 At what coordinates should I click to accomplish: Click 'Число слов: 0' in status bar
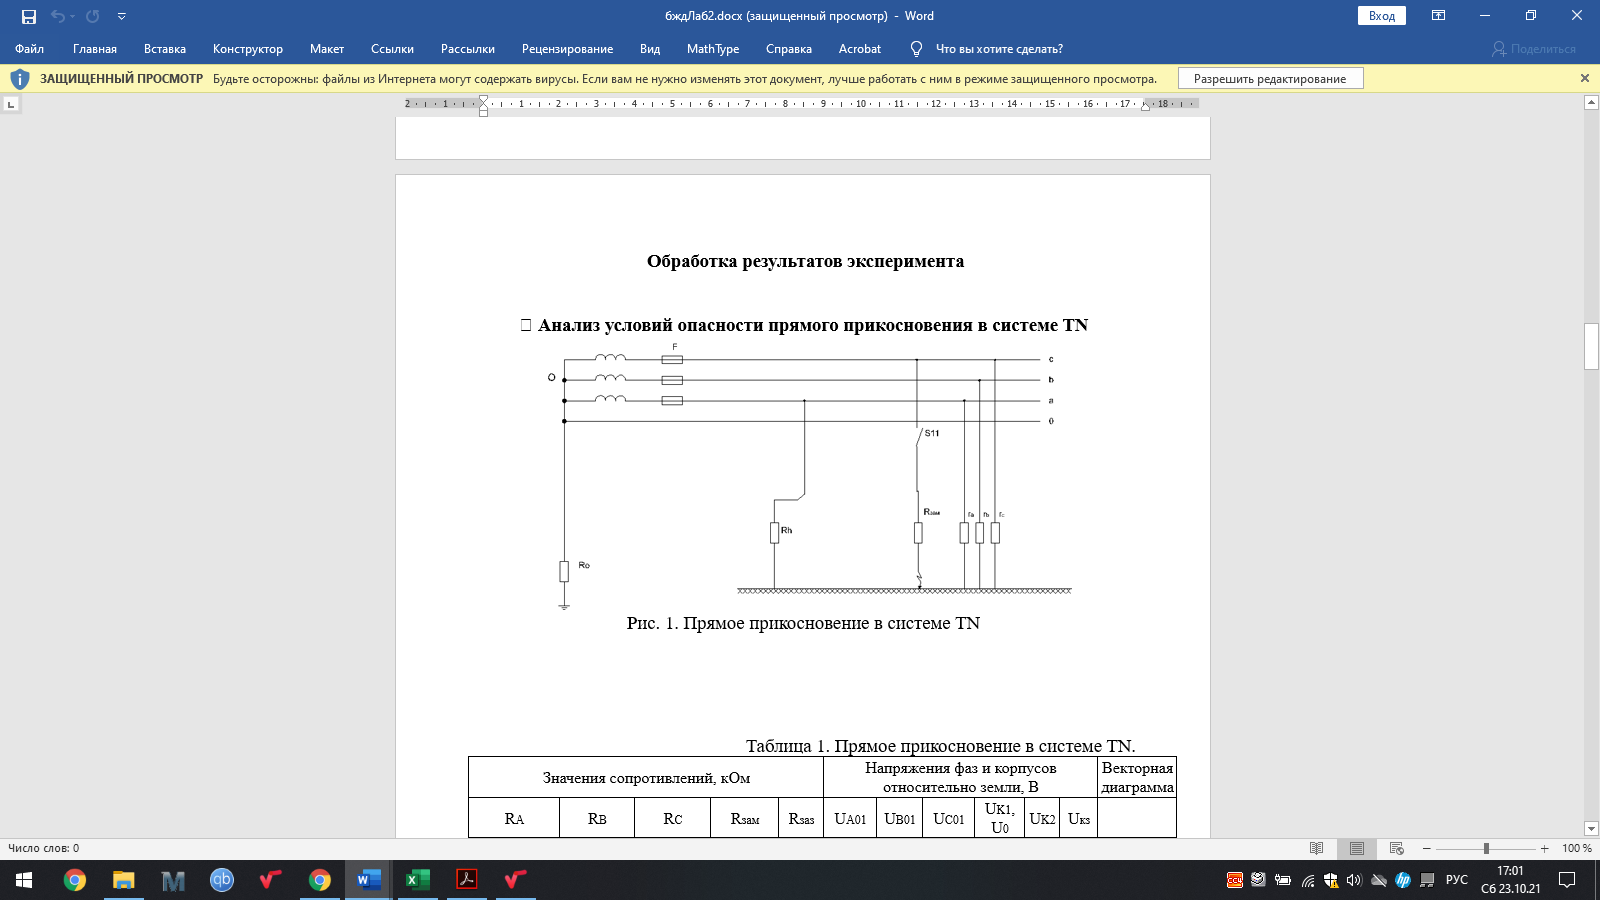(x=44, y=848)
